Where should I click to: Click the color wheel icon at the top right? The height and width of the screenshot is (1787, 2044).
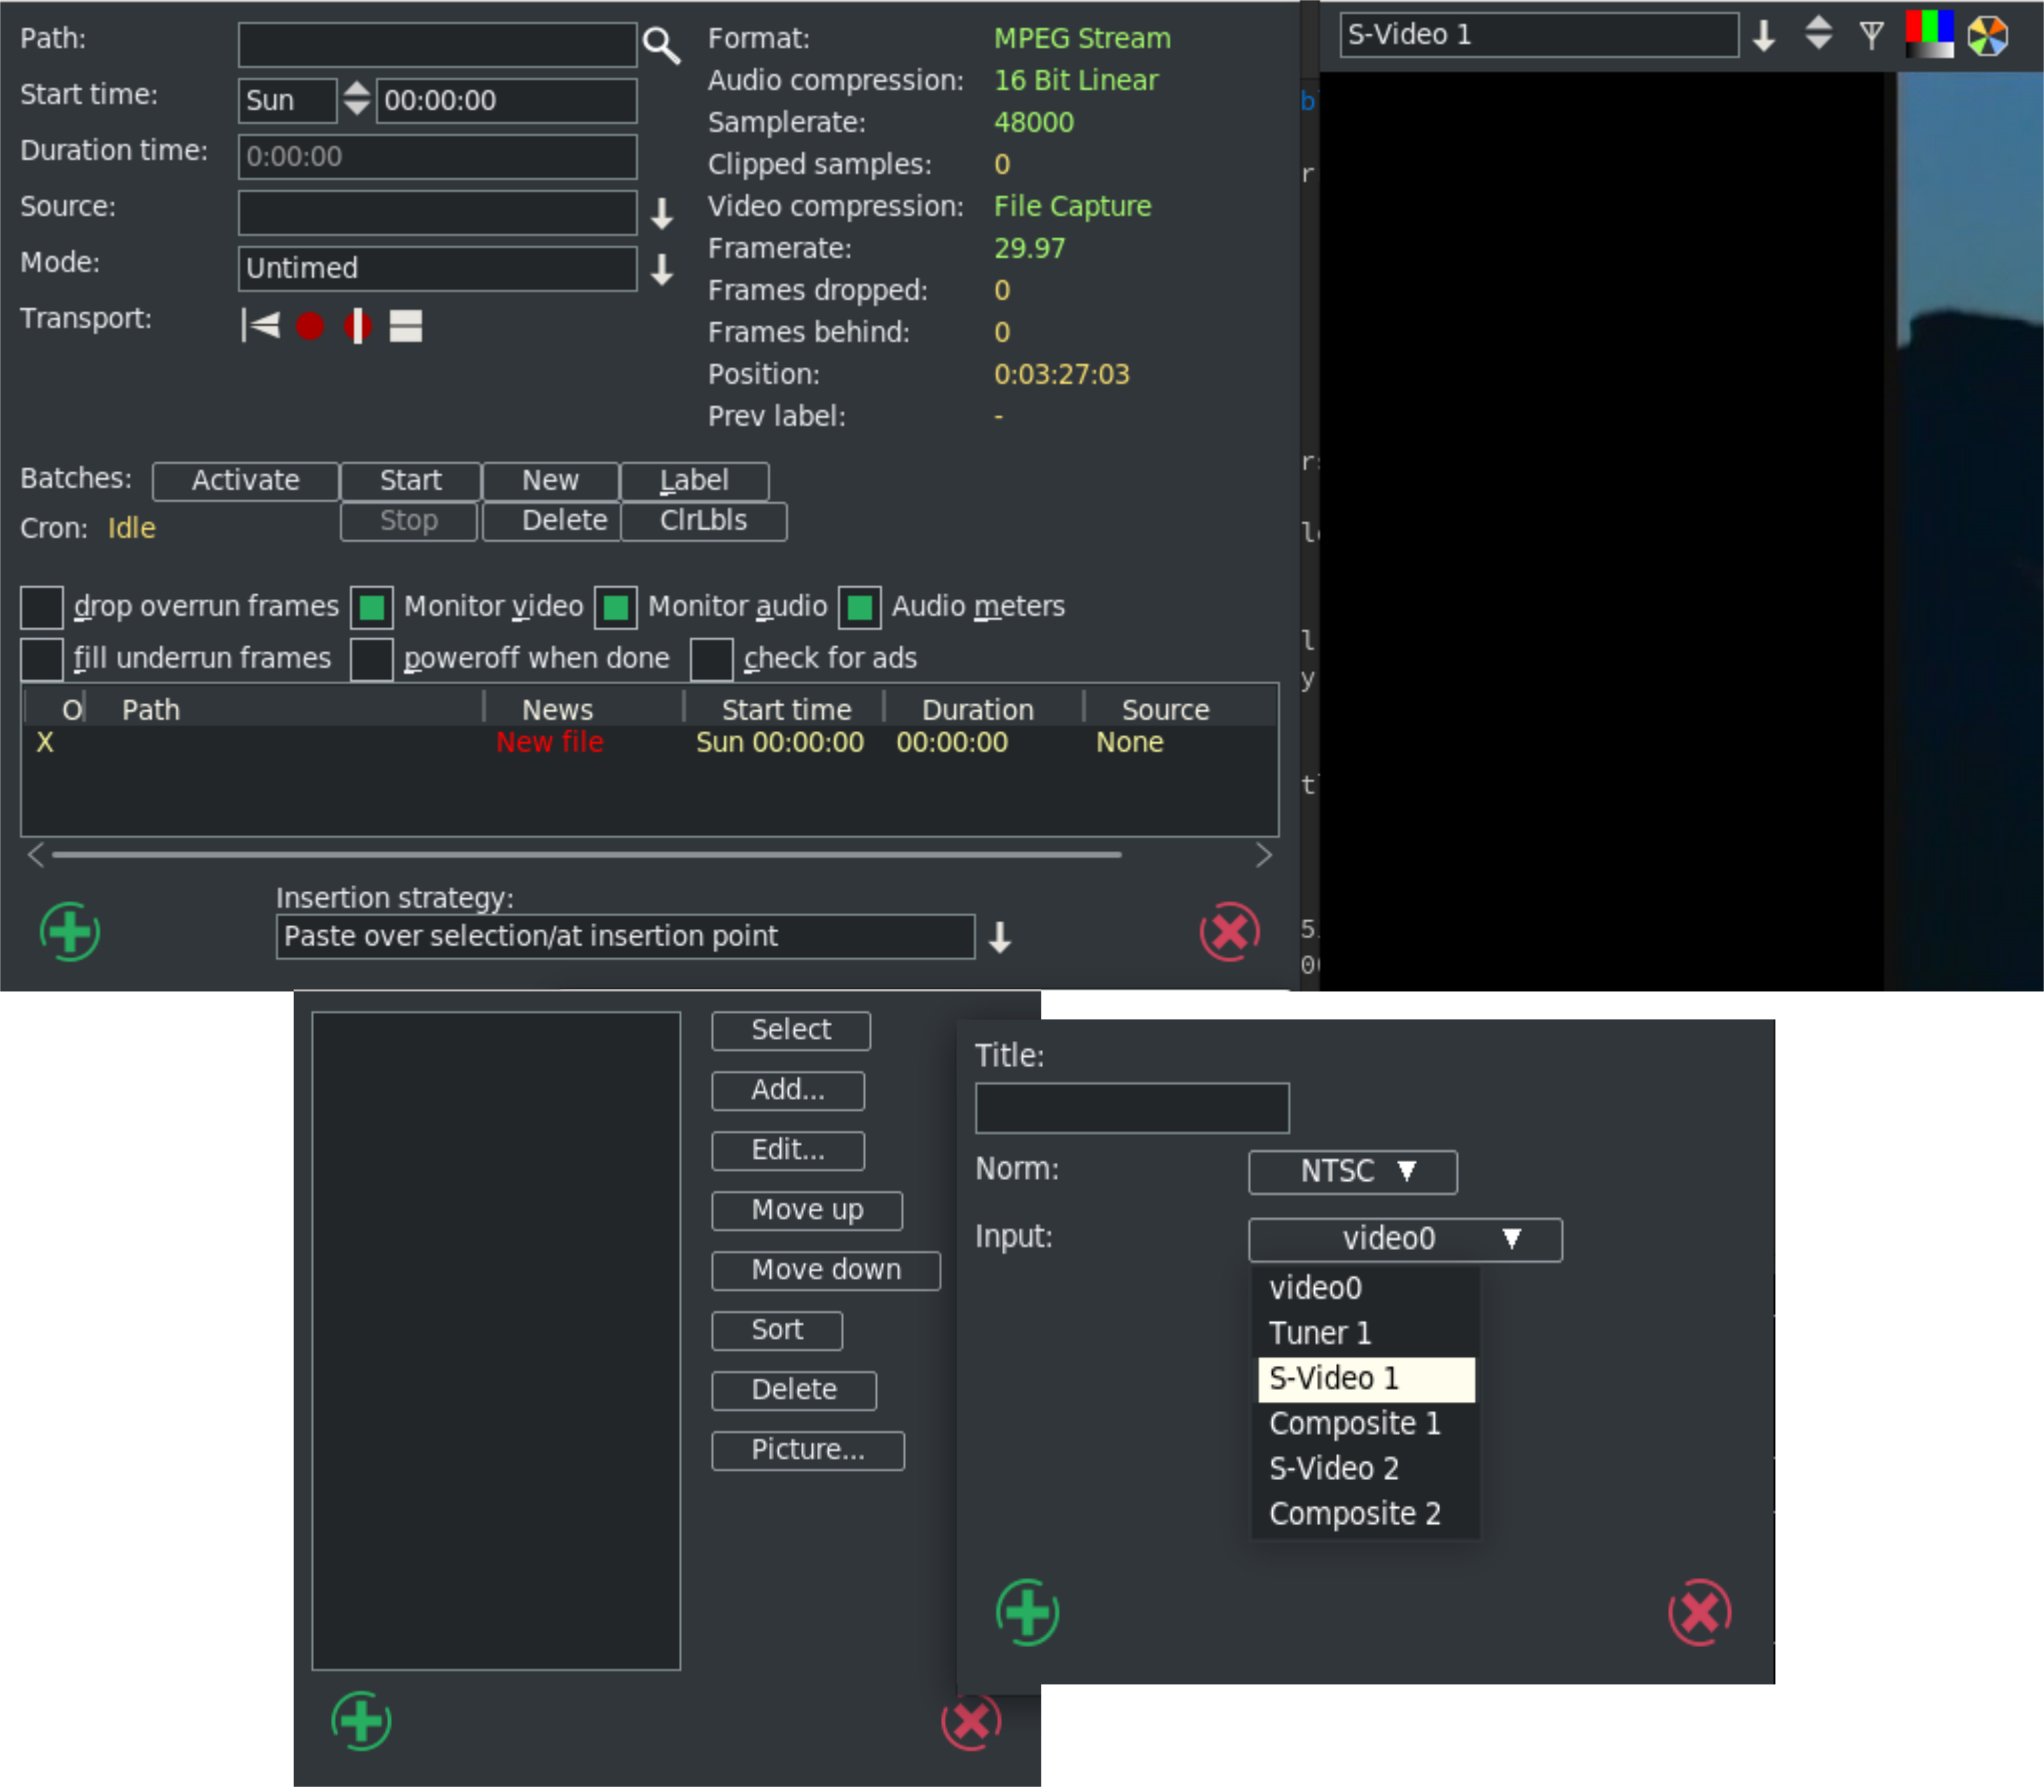coord(1987,36)
